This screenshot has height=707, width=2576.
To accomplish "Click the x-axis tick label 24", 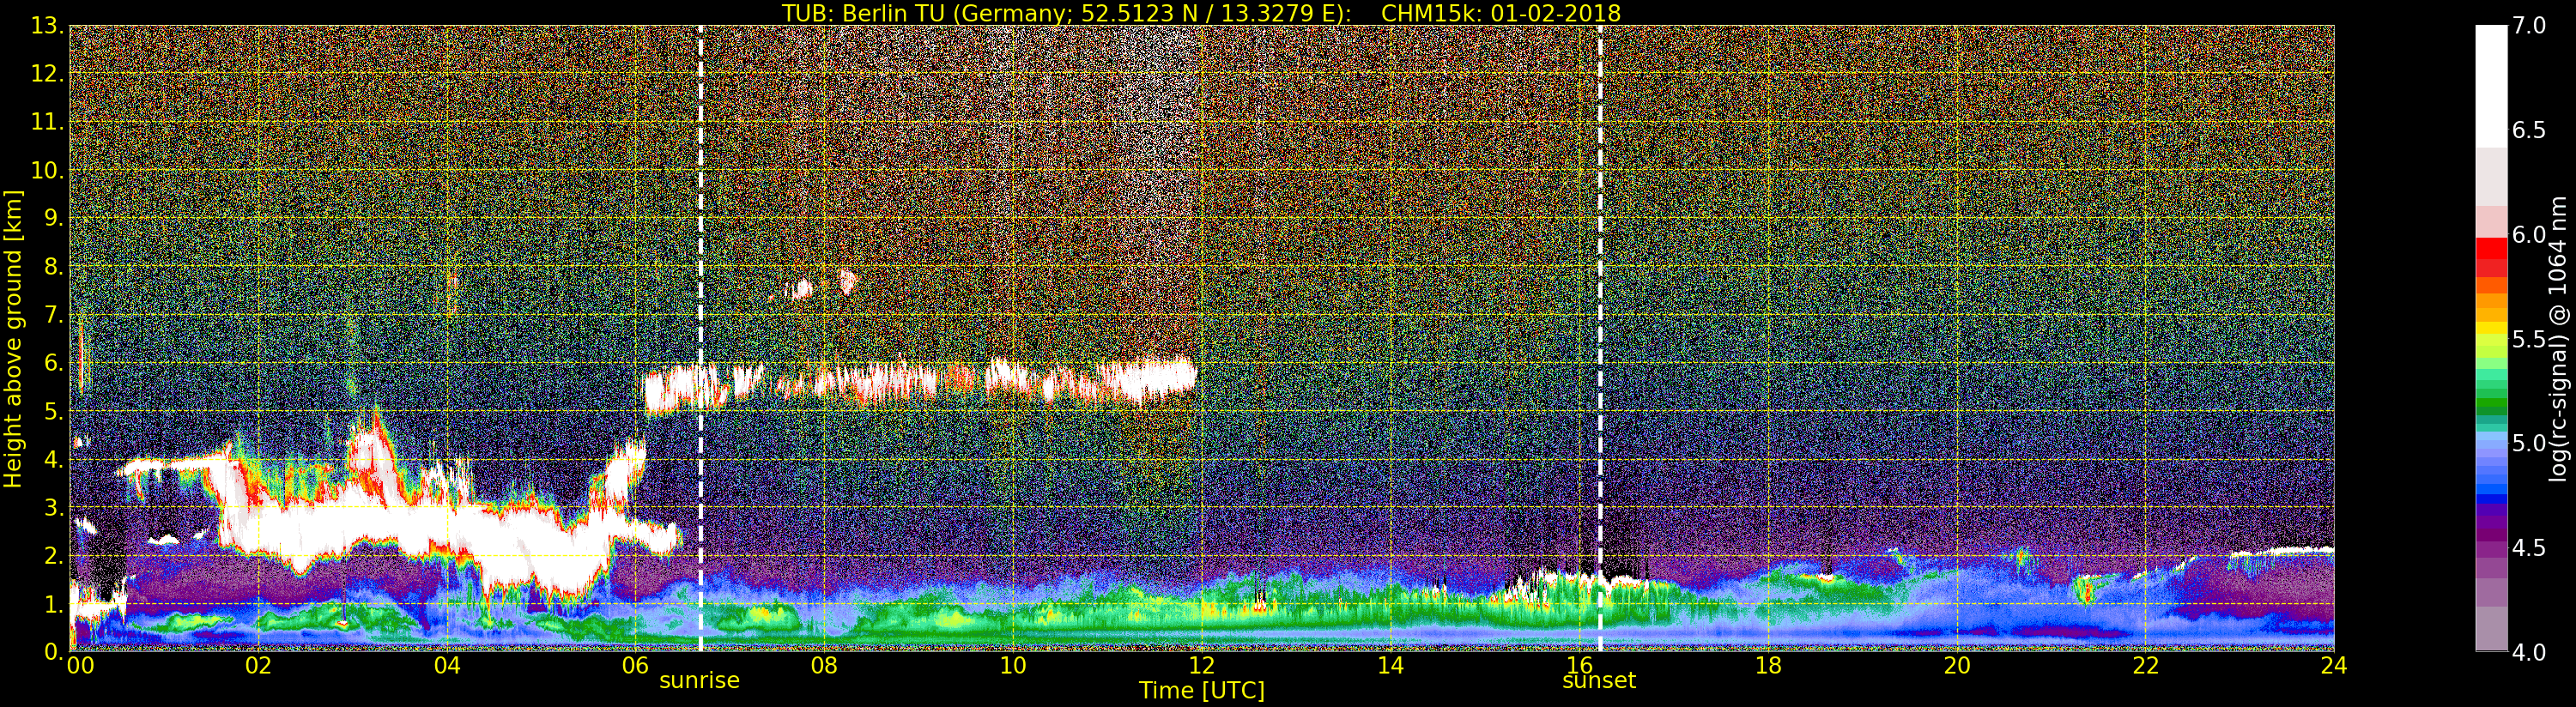I will click(2333, 666).
